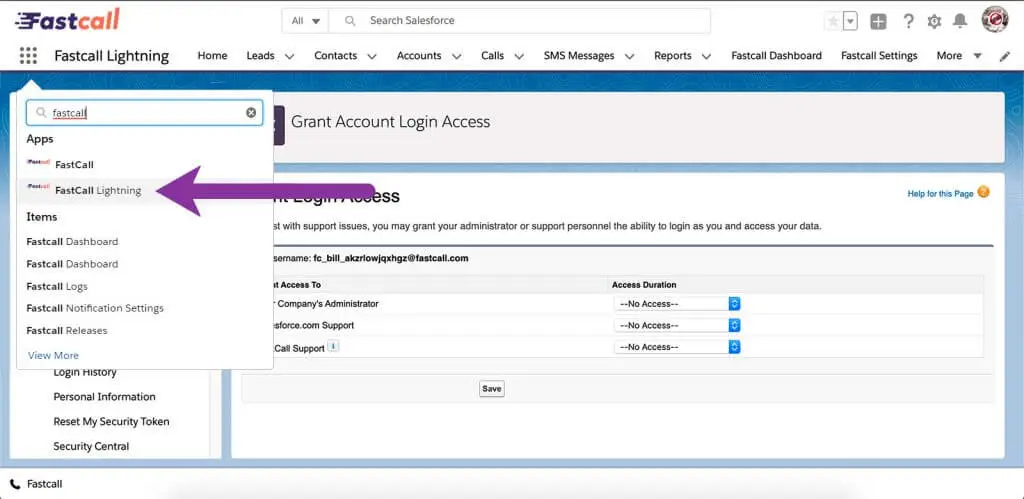Click the global actions plus icon
The height and width of the screenshot is (499, 1024).
pos(878,21)
